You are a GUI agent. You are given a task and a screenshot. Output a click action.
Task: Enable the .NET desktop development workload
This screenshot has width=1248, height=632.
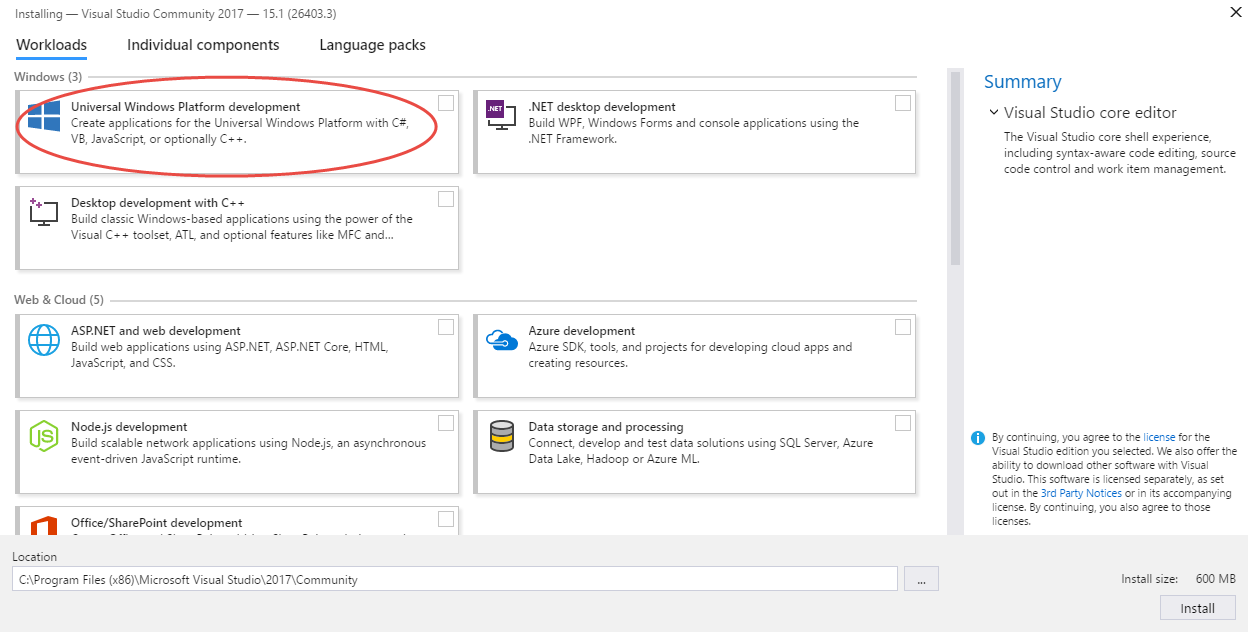(x=903, y=103)
